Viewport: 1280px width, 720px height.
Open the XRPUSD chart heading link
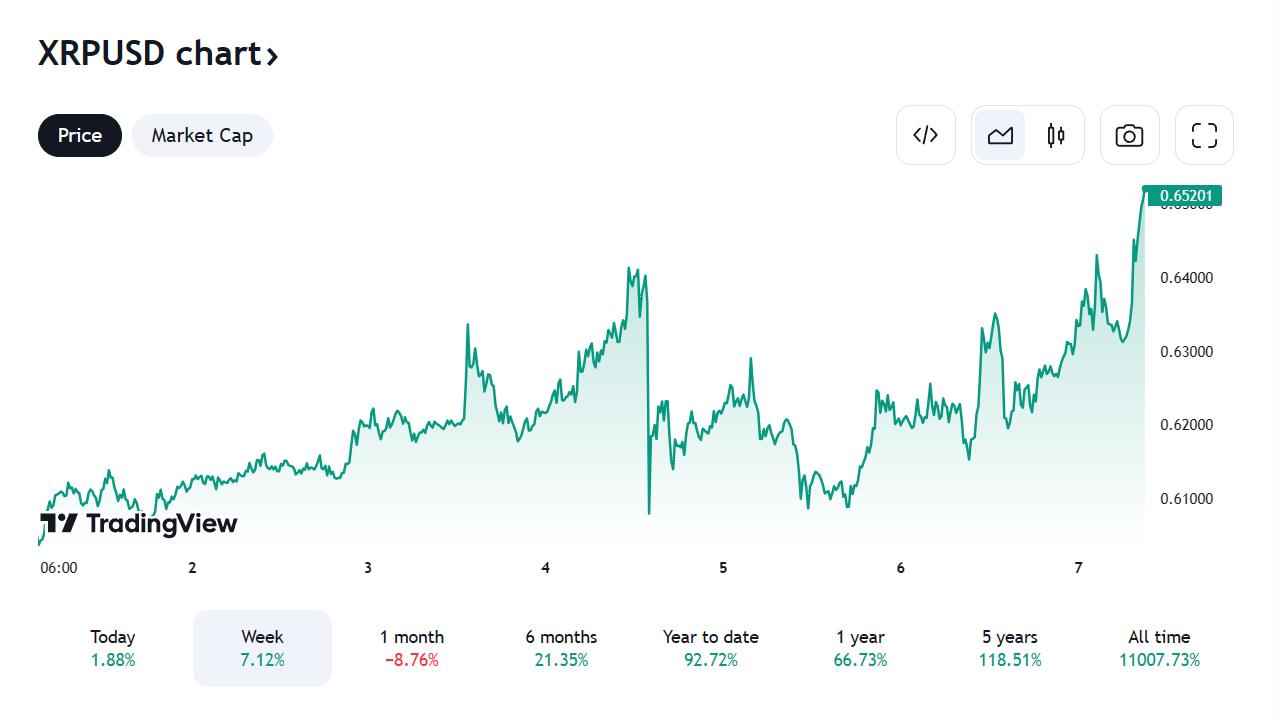(x=158, y=53)
